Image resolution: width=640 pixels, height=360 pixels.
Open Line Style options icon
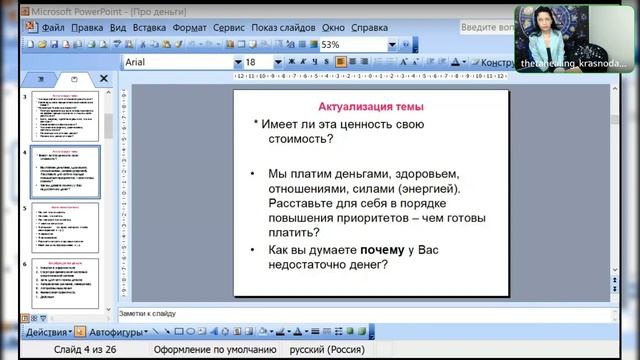pos(315,332)
